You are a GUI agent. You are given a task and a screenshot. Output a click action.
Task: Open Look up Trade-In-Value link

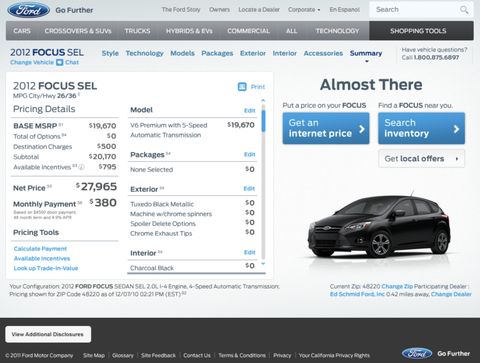(46, 268)
